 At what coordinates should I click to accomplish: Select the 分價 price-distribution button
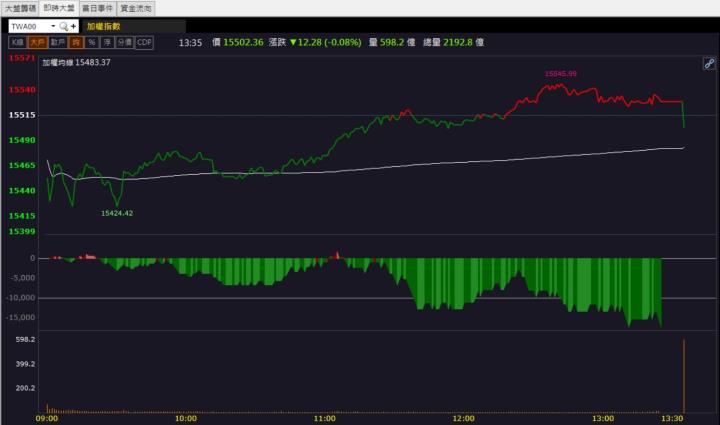124,43
